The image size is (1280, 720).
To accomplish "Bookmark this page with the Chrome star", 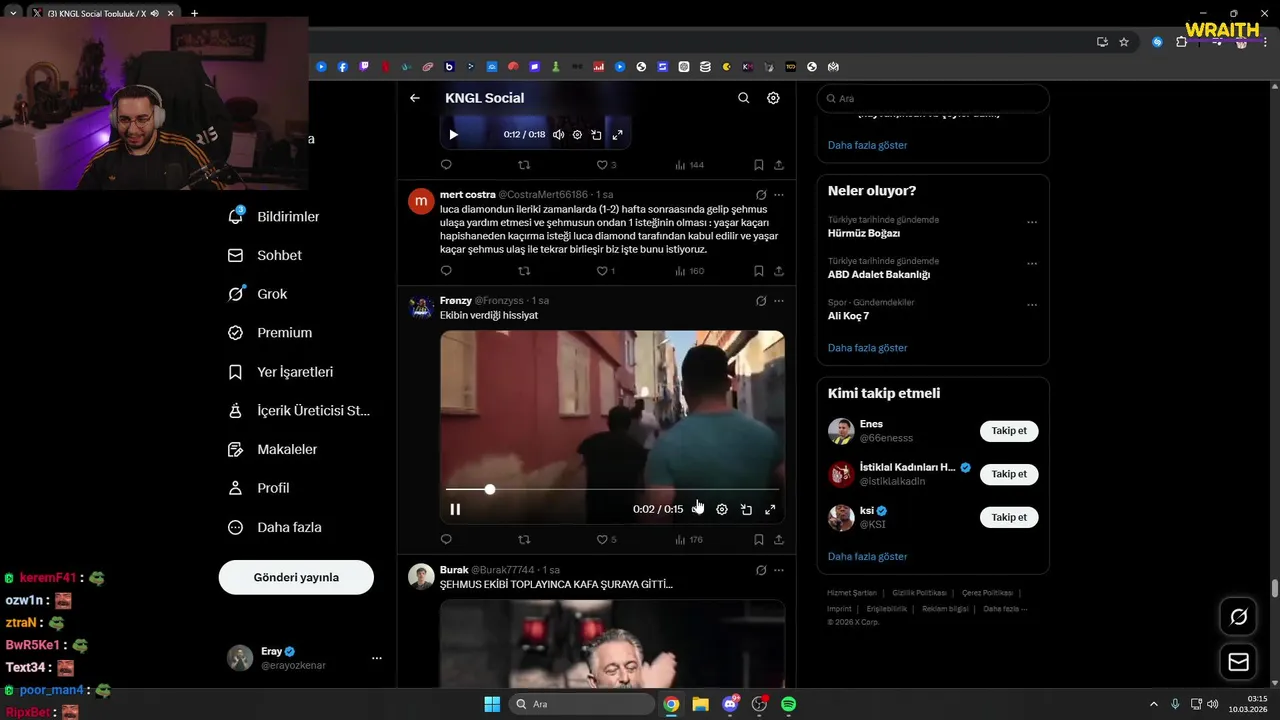I will coord(1124,42).
